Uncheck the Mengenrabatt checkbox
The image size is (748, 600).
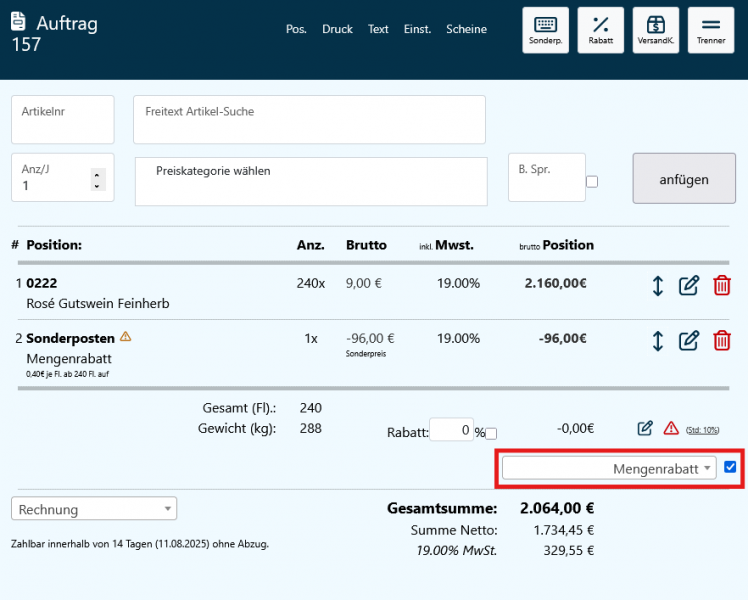[x=730, y=467]
